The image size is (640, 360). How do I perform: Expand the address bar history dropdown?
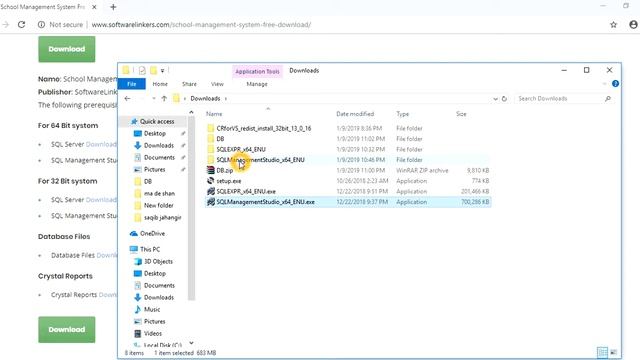point(495,99)
